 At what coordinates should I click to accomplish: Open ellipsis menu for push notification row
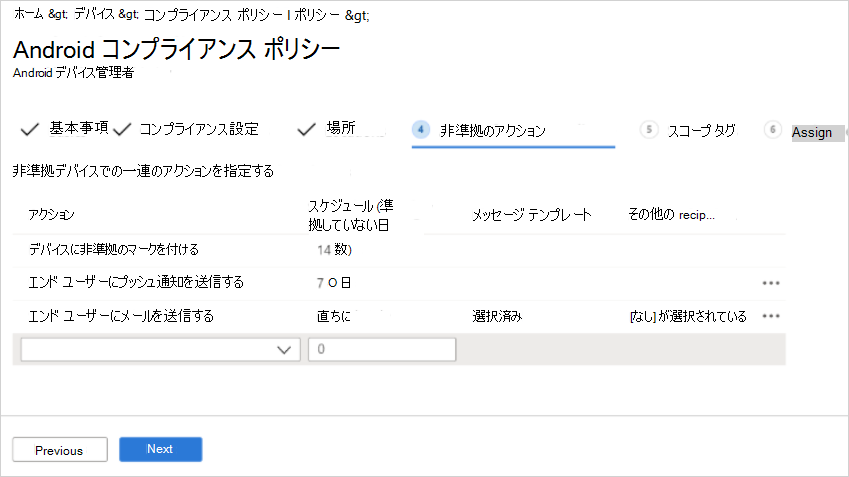(770, 283)
